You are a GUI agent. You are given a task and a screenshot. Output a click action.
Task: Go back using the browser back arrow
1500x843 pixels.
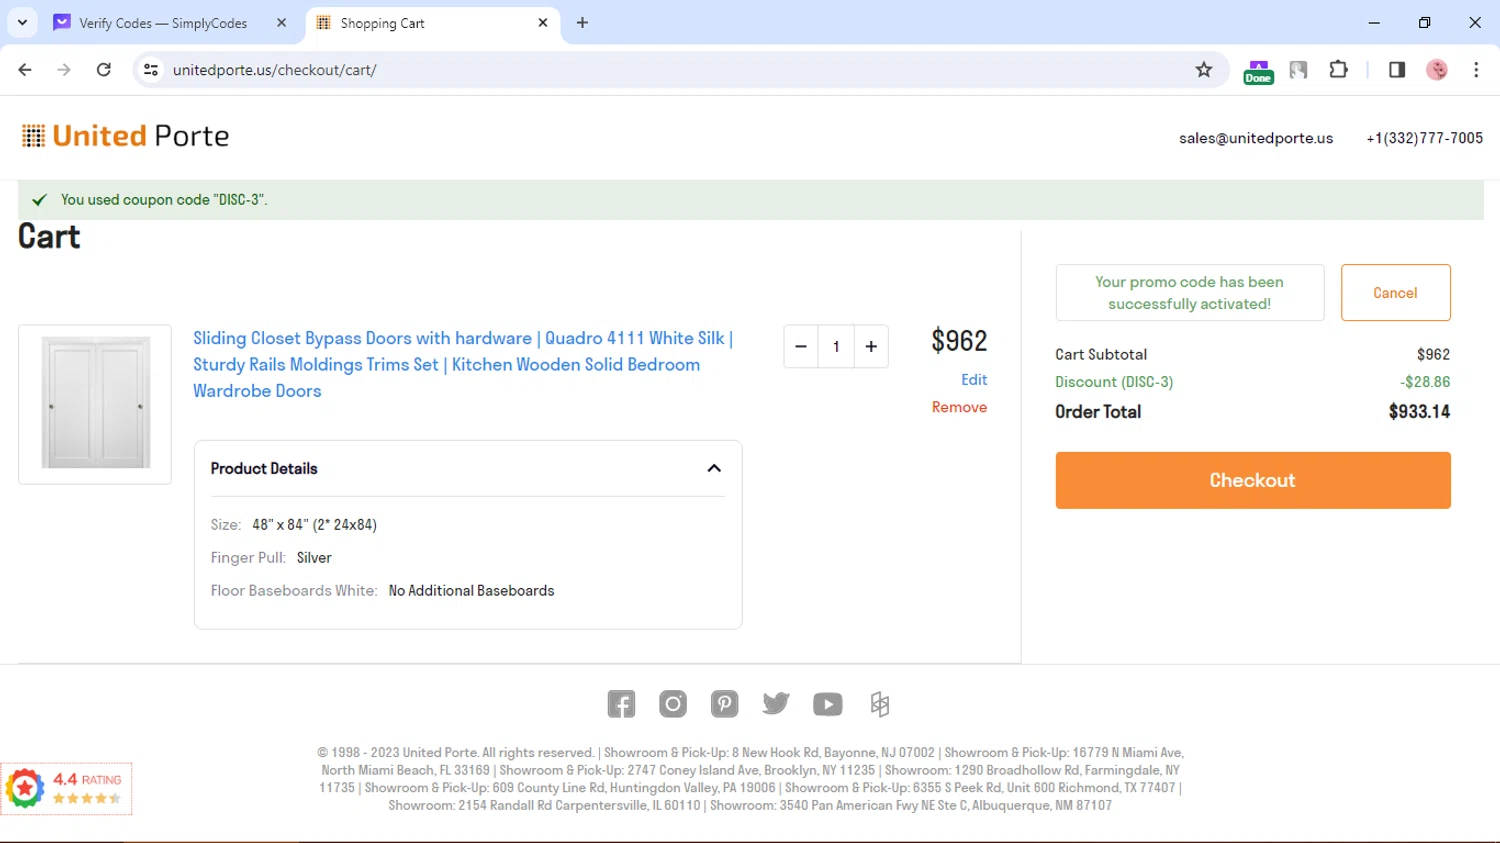click(25, 70)
